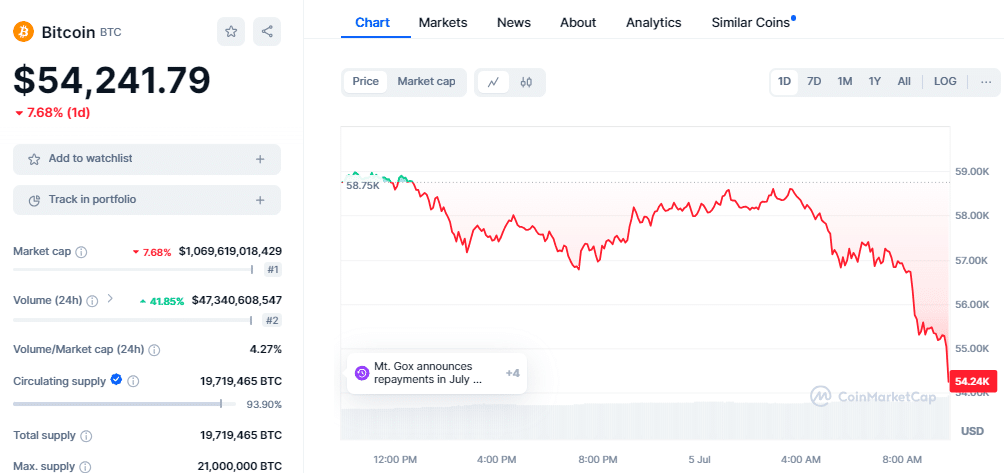Click the #1 market cap rank badge
The height and width of the screenshot is (473, 1004).
(273, 270)
